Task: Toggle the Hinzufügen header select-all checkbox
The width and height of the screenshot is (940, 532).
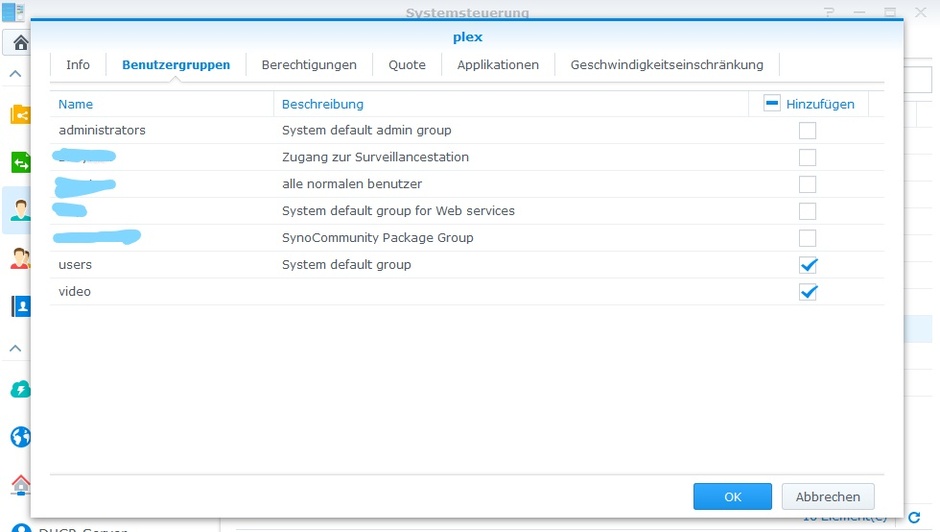Action: (772, 103)
